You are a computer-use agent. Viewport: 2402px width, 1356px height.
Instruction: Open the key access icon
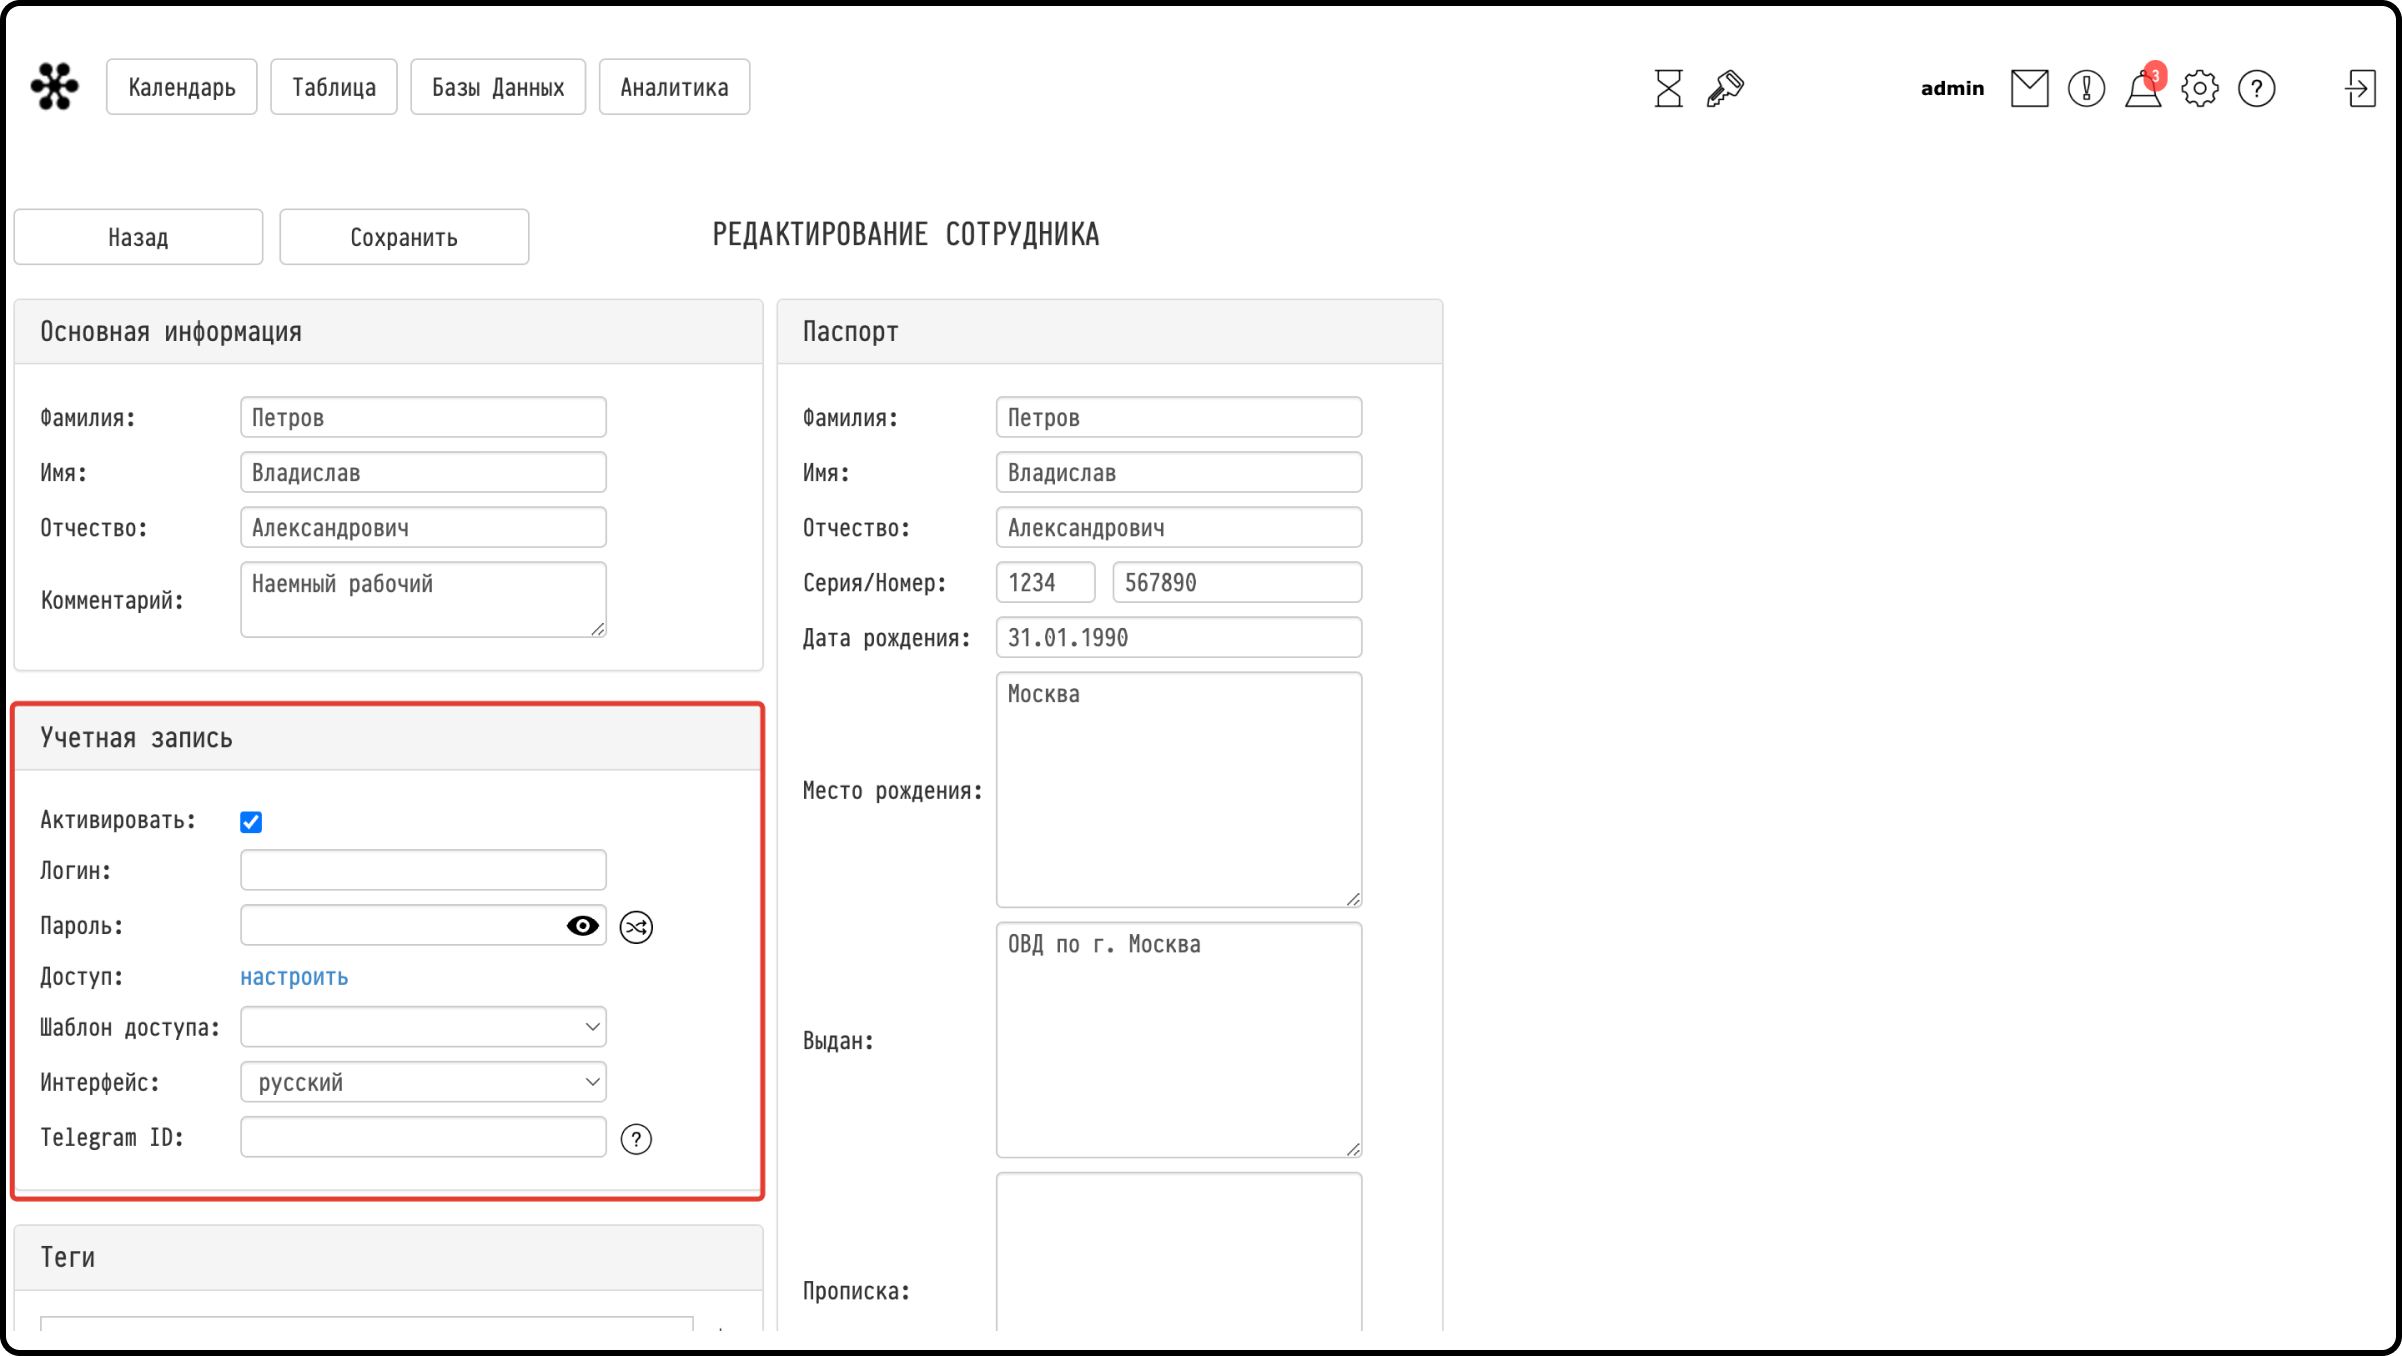[1725, 88]
